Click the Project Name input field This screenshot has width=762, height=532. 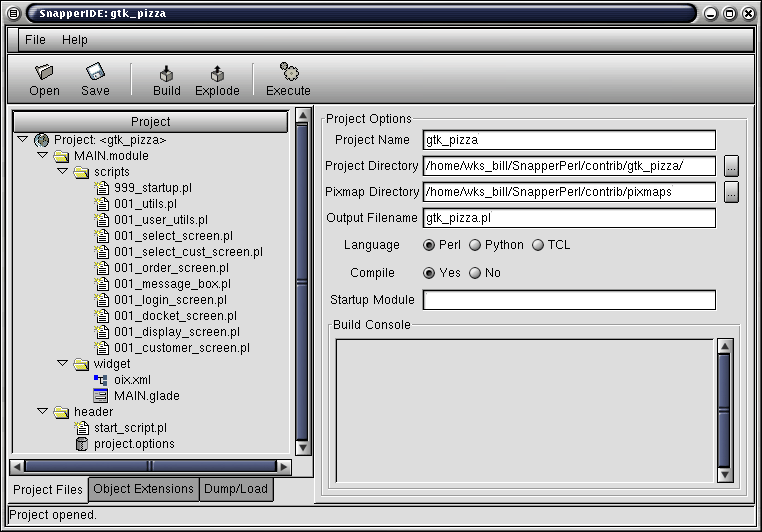[x=569, y=140]
